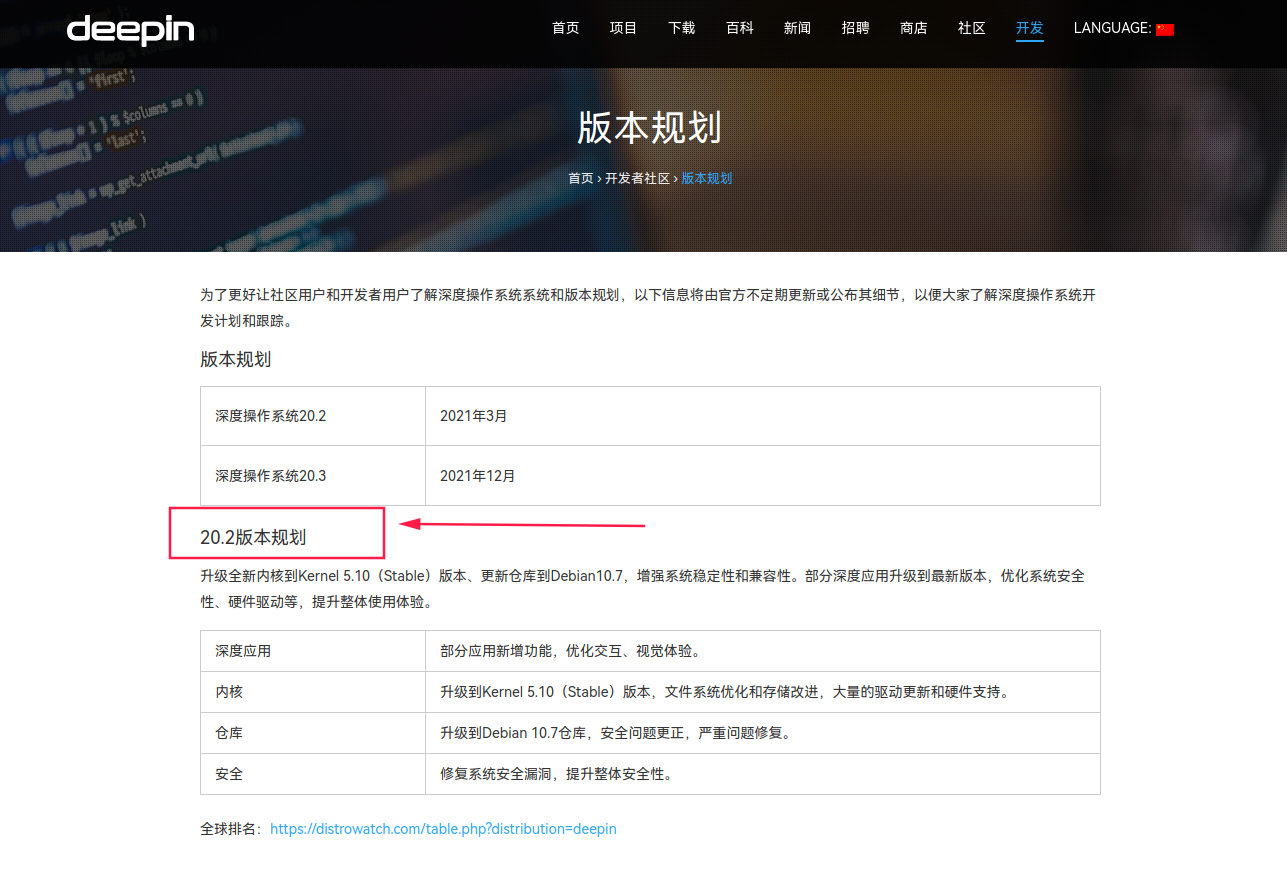Click the intro paragraph starting 为了更好让社区用户
Screen dimensions: 1287x887
click(x=648, y=308)
